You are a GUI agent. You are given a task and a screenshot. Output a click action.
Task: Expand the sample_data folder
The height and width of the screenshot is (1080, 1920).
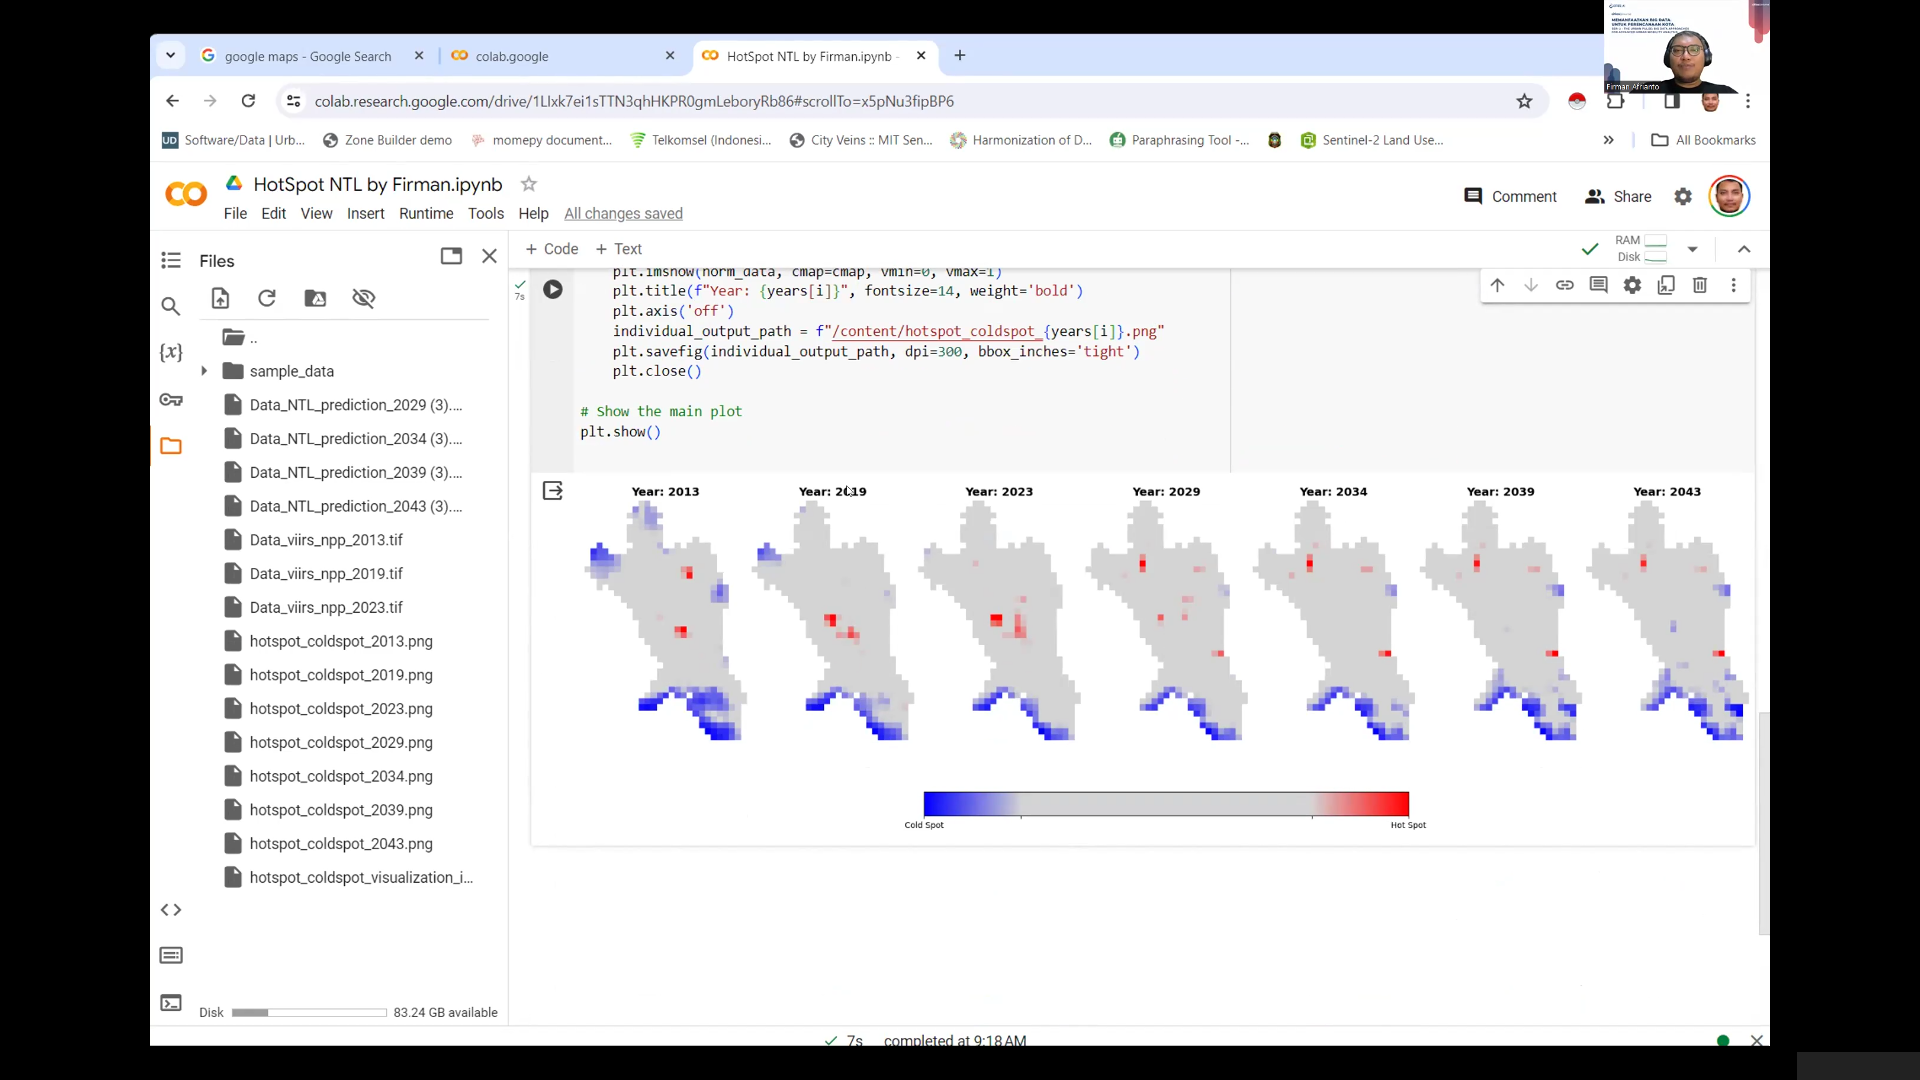coord(205,370)
